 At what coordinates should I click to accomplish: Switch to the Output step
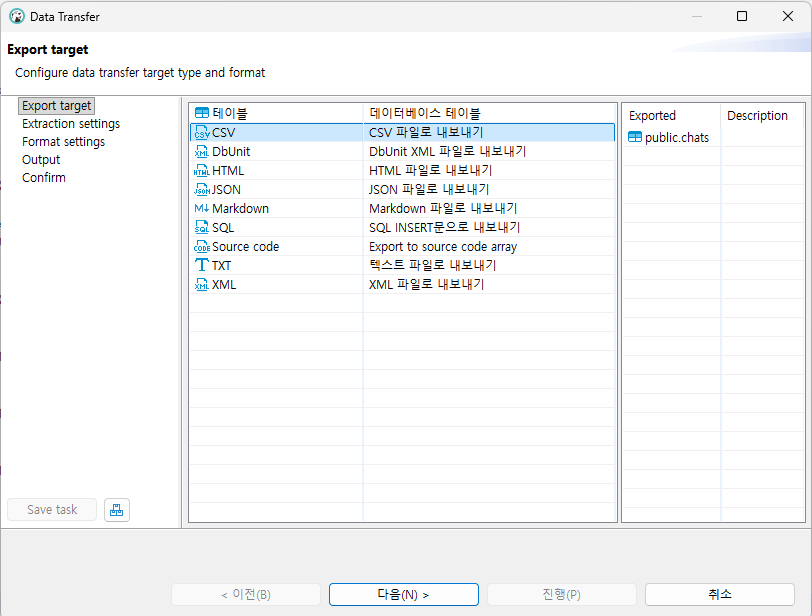[x=41, y=159]
